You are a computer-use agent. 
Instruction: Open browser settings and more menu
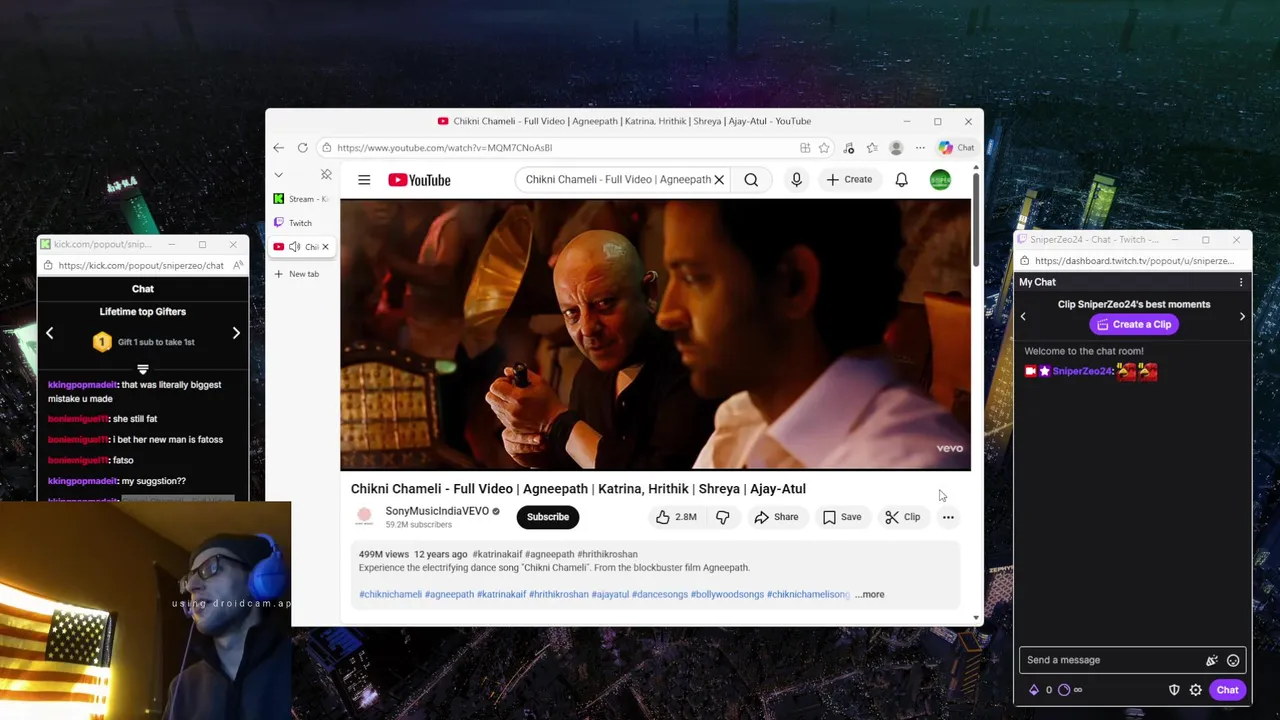pos(920,148)
